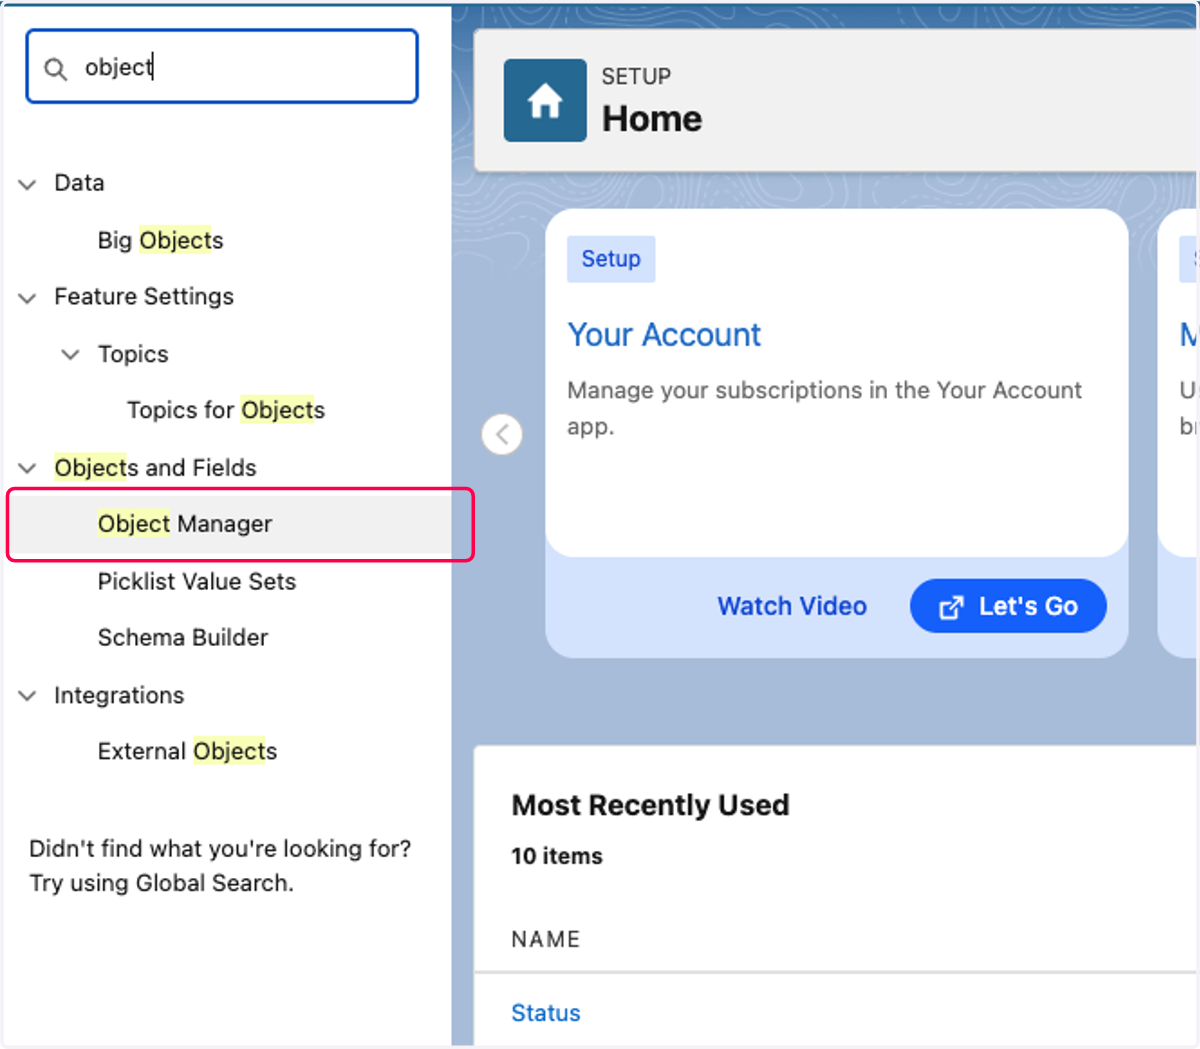Image resolution: width=1200 pixels, height=1049 pixels.
Task: Click the Setup badge on card
Action: tap(611, 259)
